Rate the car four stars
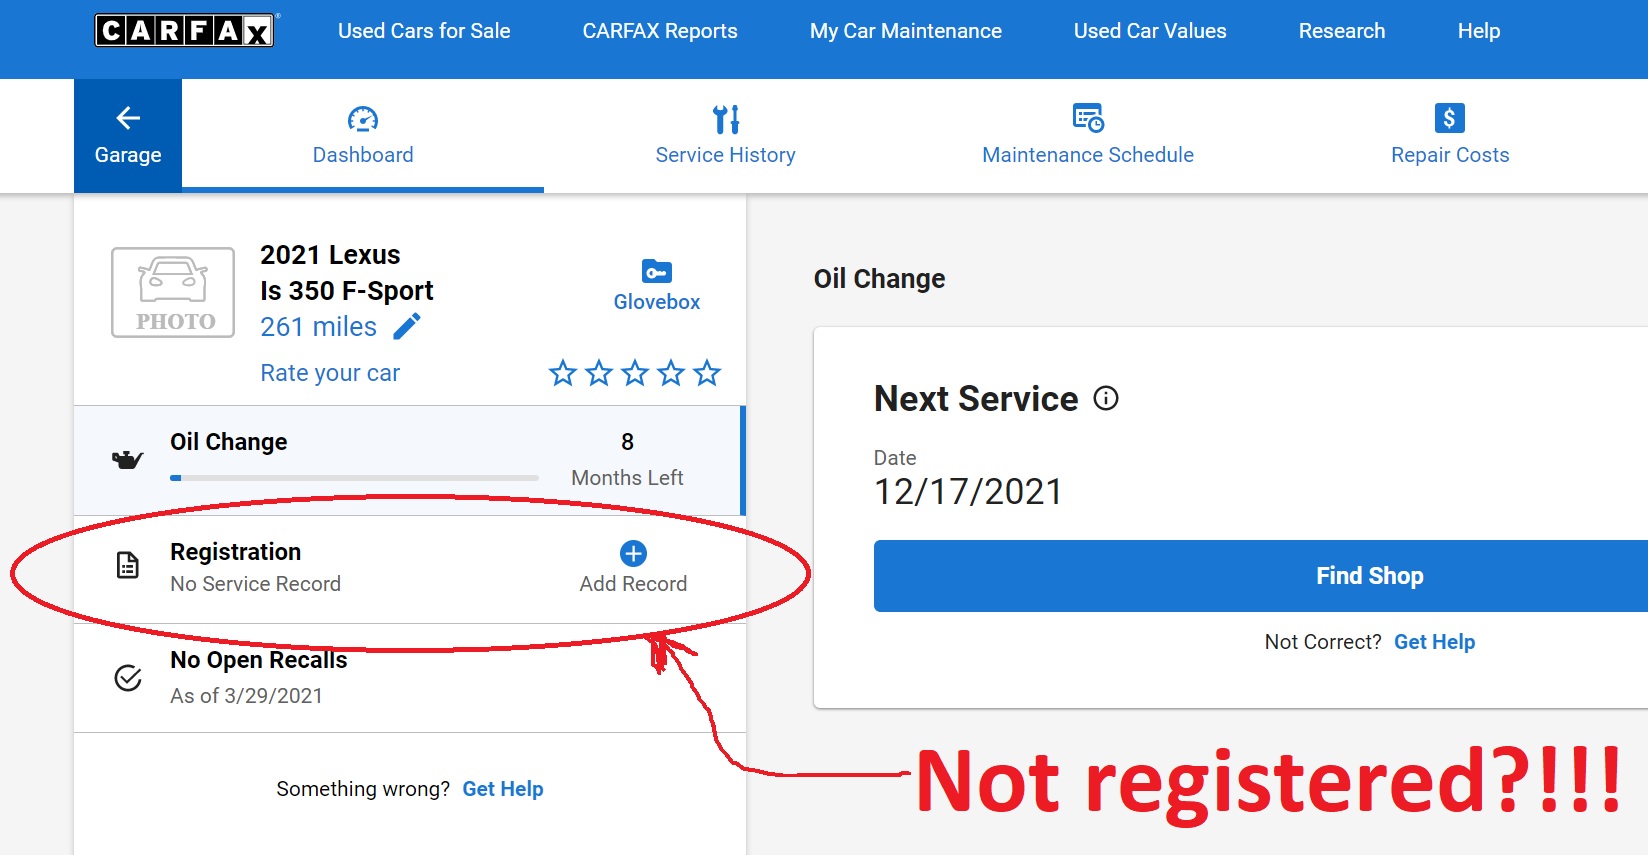This screenshot has width=1648, height=855. 671,373
